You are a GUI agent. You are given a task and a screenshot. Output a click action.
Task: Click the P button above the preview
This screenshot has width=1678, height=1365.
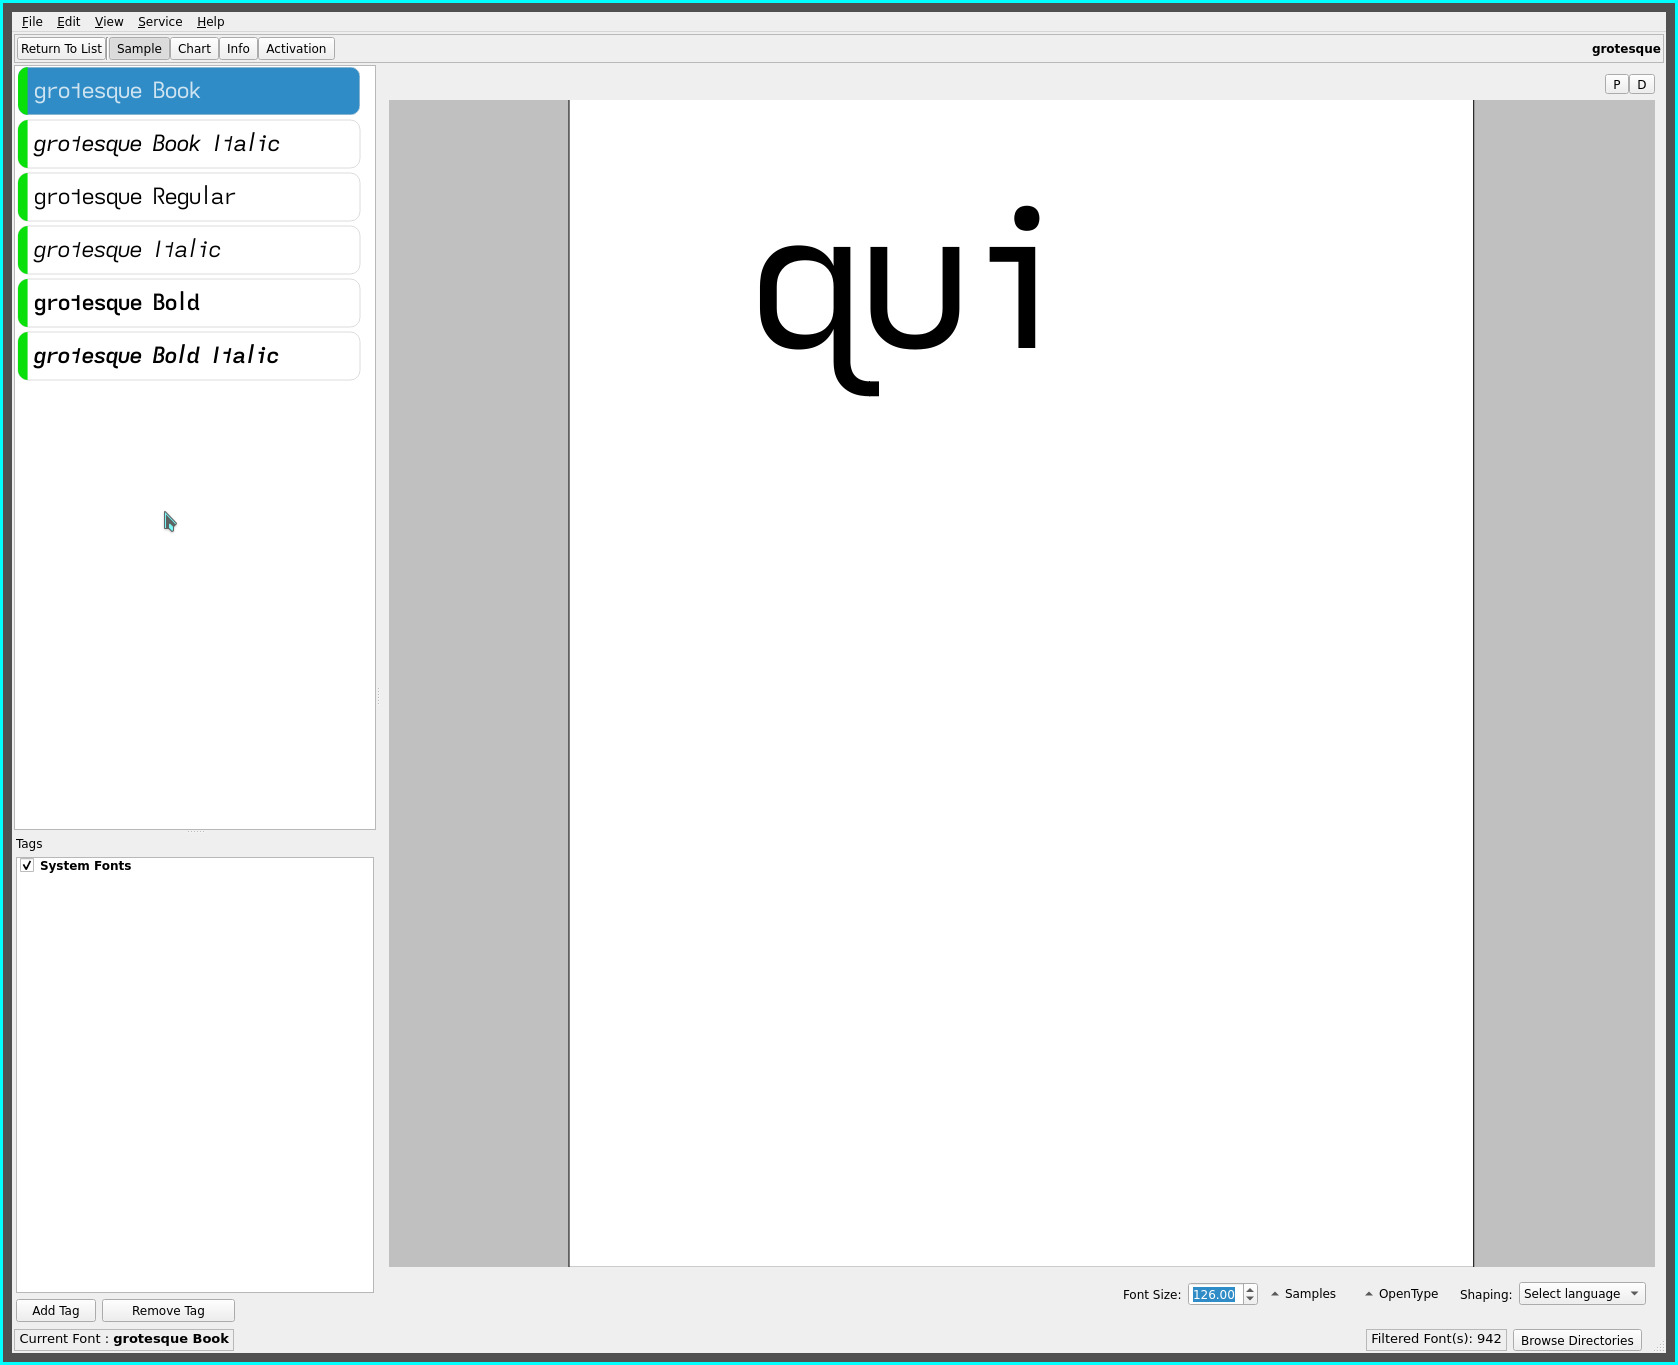pyautogui.click(x=1616, y=85)
